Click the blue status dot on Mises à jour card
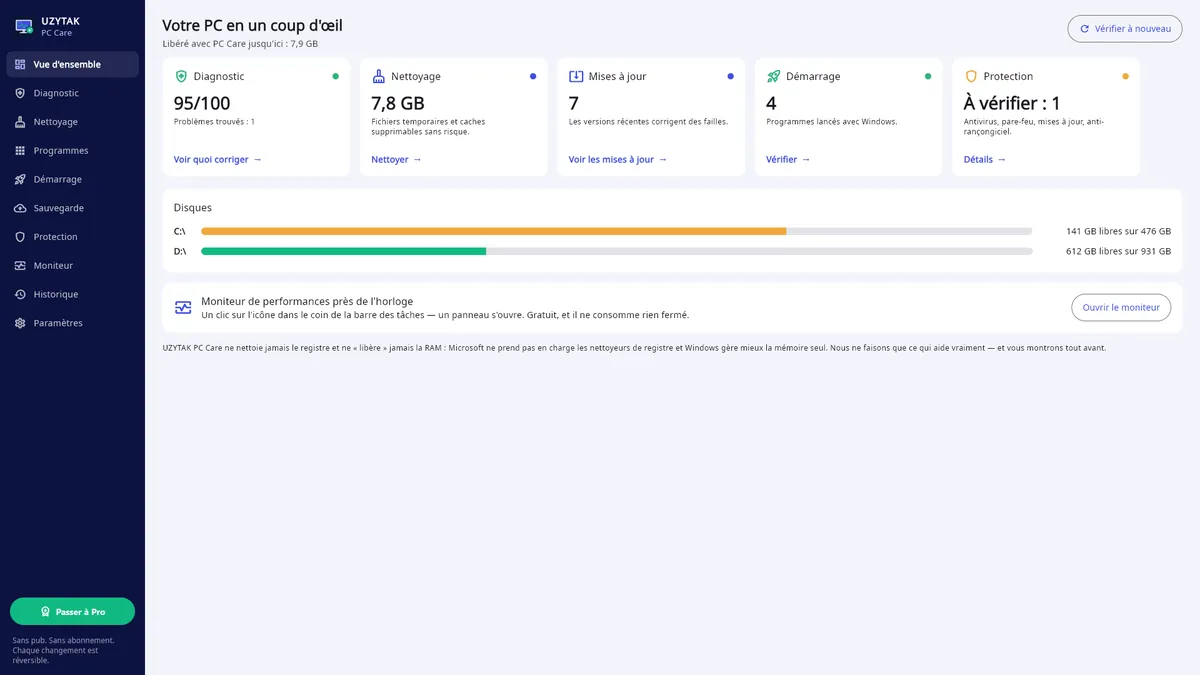 pyautogui.click(x=730, y=76)
